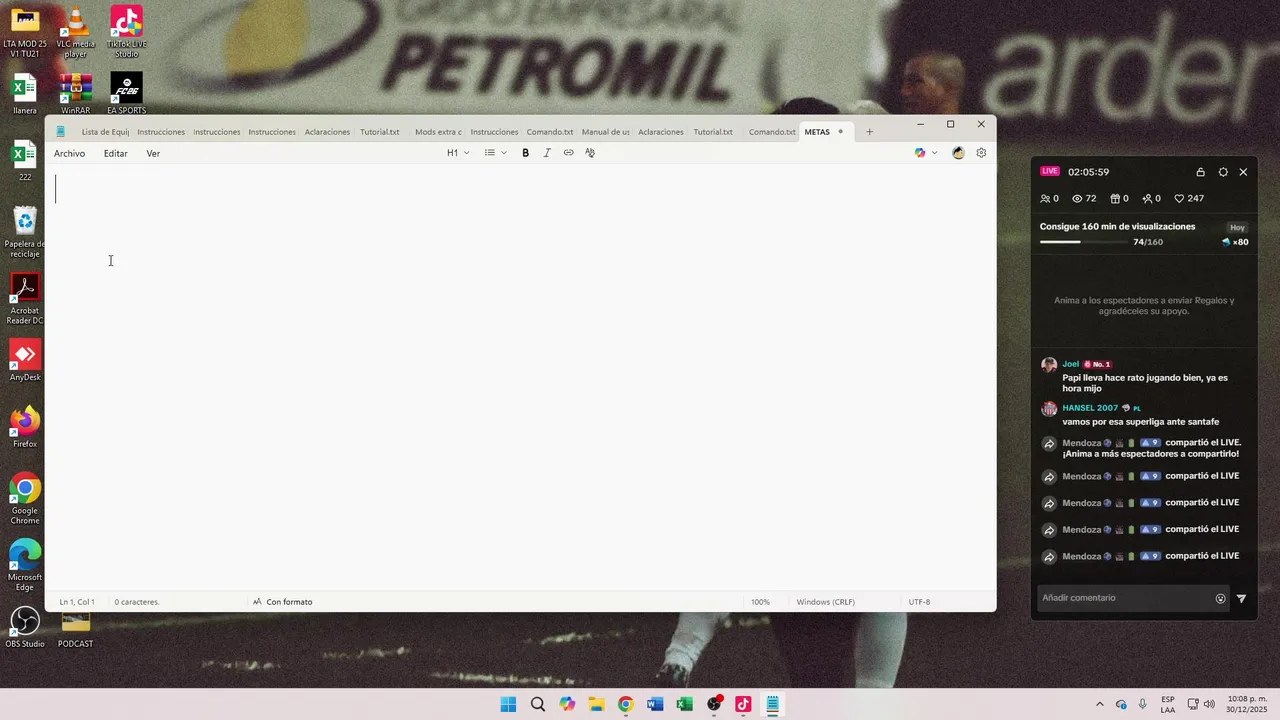Click the 'Ln 1, Col 1' status bar entry
Image resolution: width=1280 pixels, height=720 pixels.
77,602
